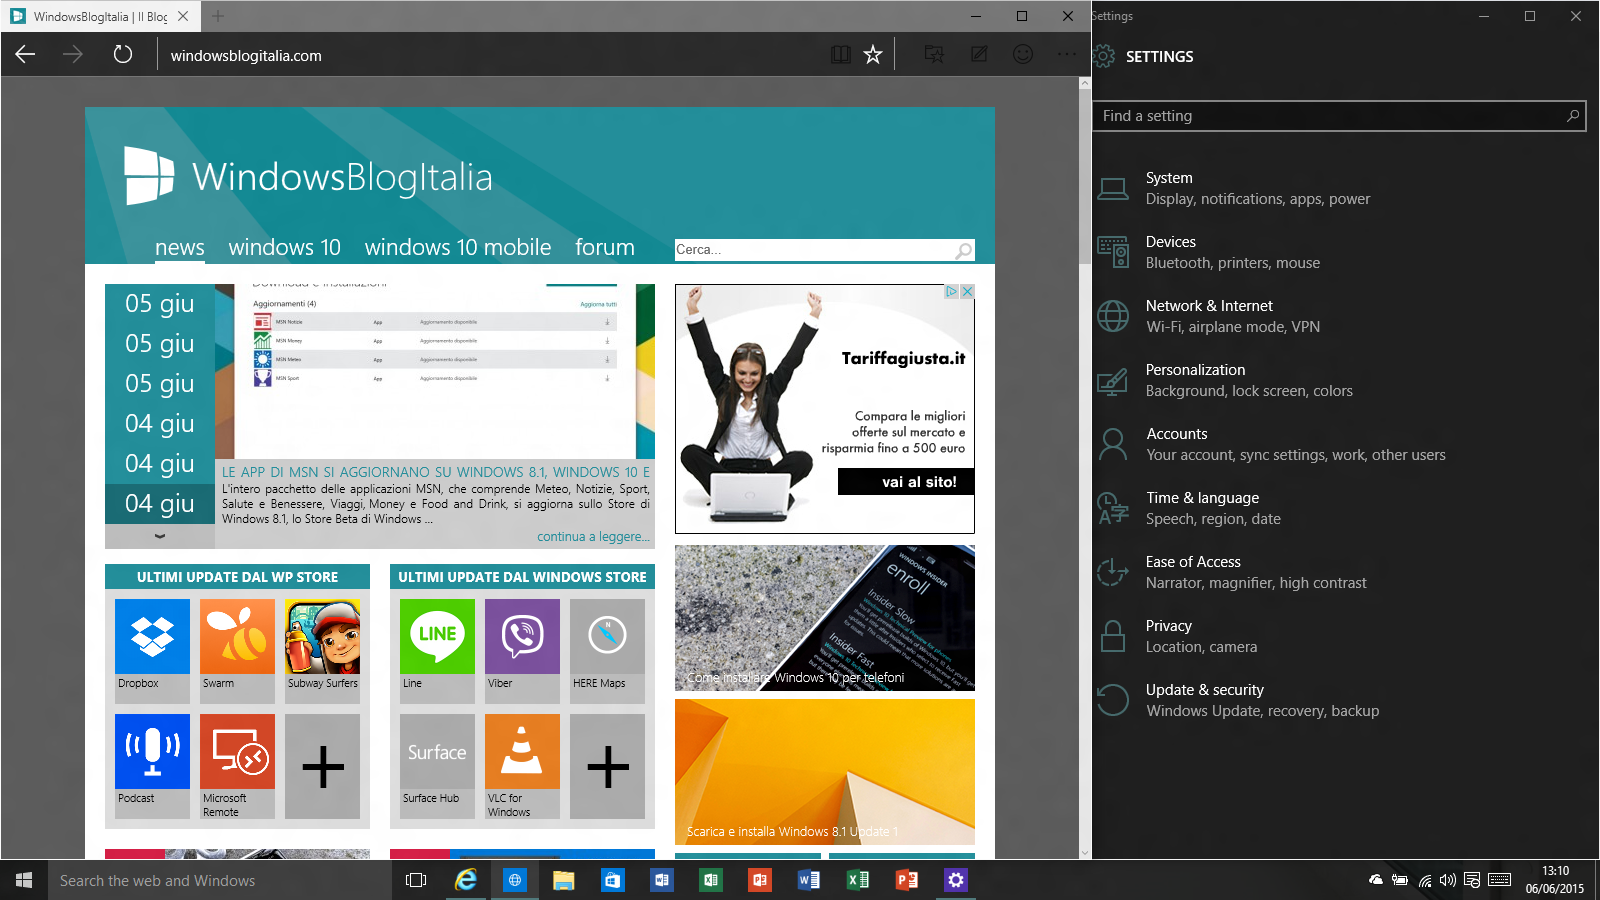Add page to favorites star
Viewport: 1600px width, 900px height.
coord(873,55)
